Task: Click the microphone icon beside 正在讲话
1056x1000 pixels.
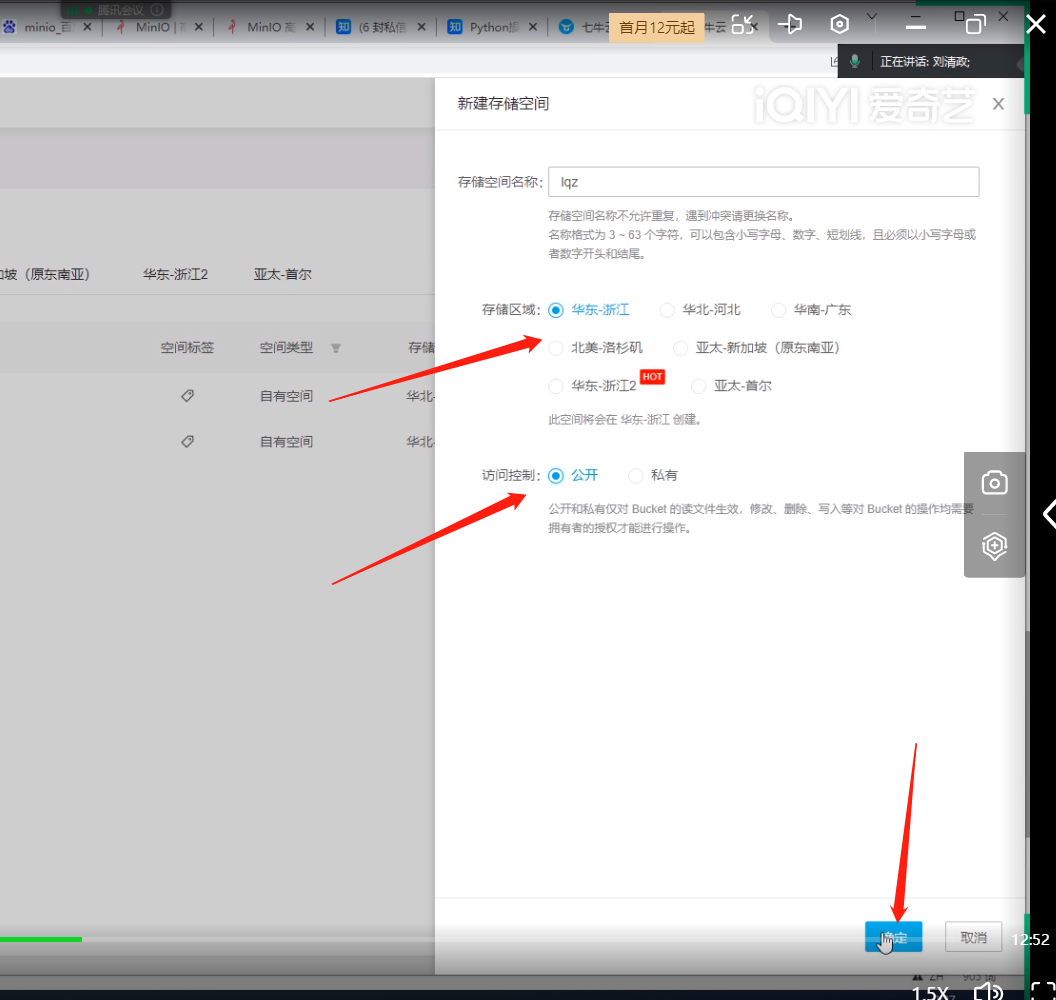Action: (x=855, y=61)
